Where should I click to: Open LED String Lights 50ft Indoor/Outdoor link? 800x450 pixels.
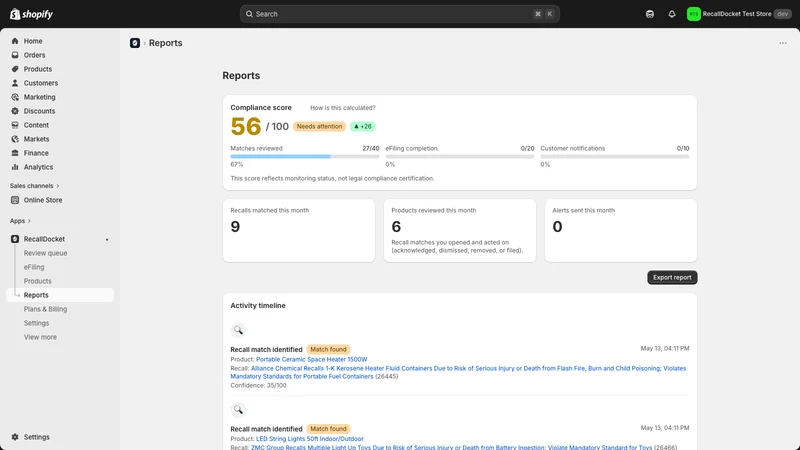[309, 439]
